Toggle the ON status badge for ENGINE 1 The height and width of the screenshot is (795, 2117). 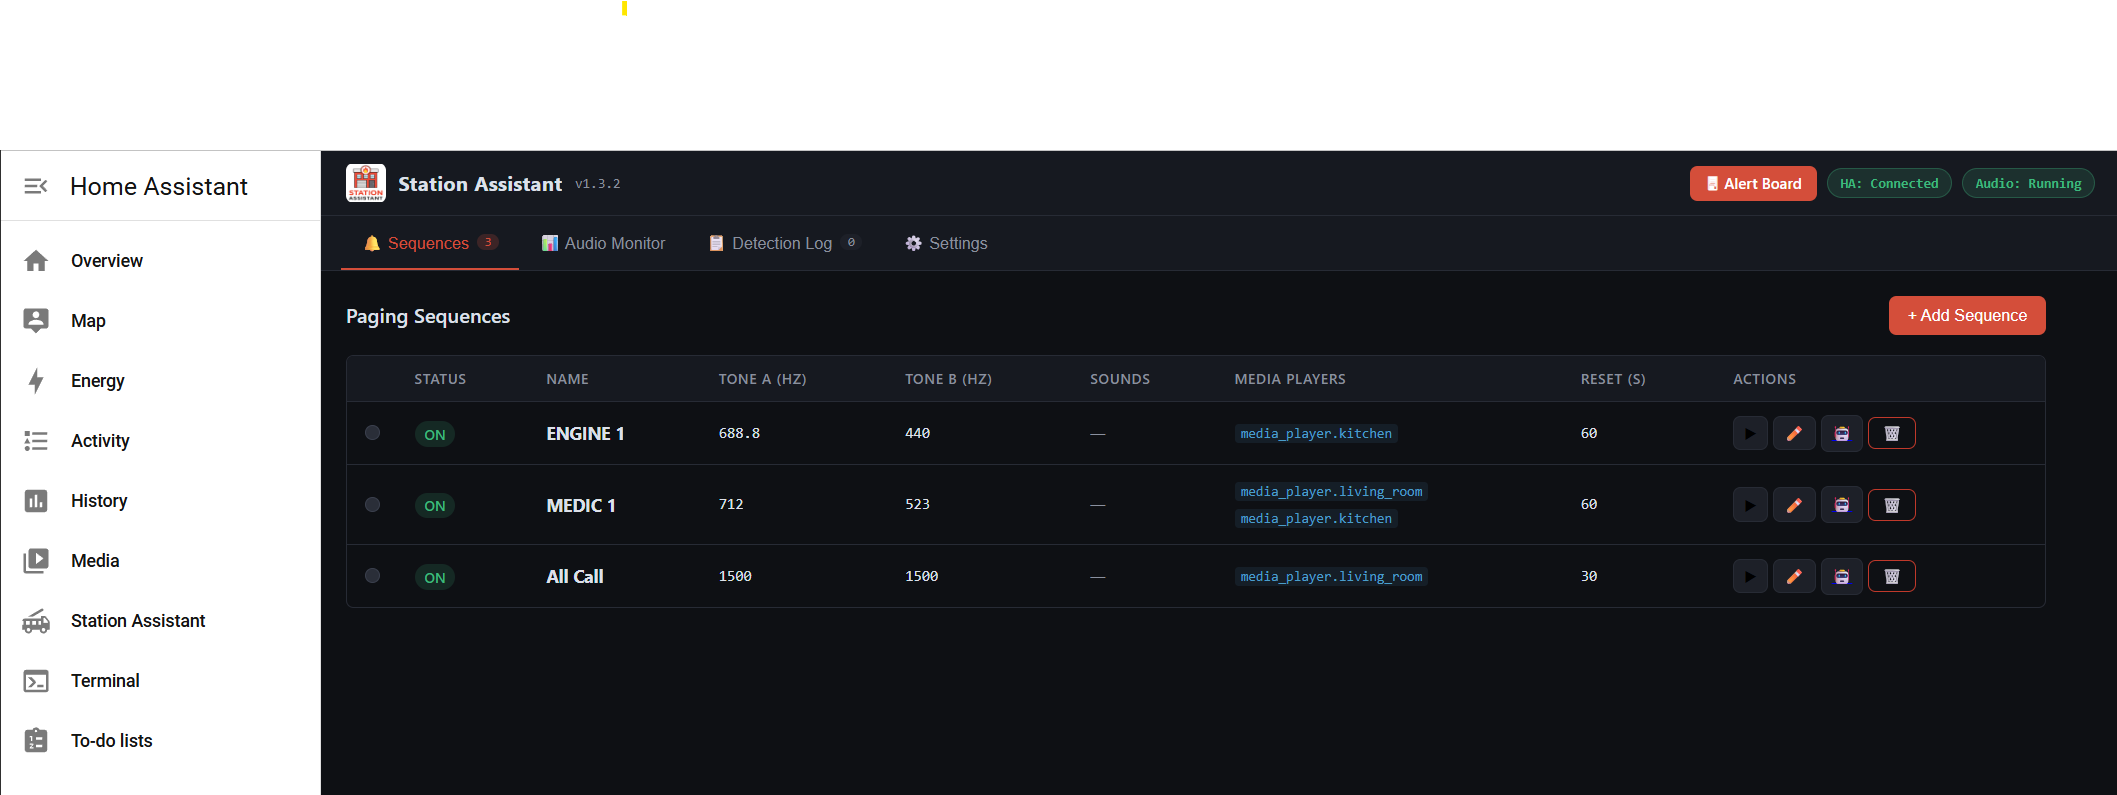435,434
